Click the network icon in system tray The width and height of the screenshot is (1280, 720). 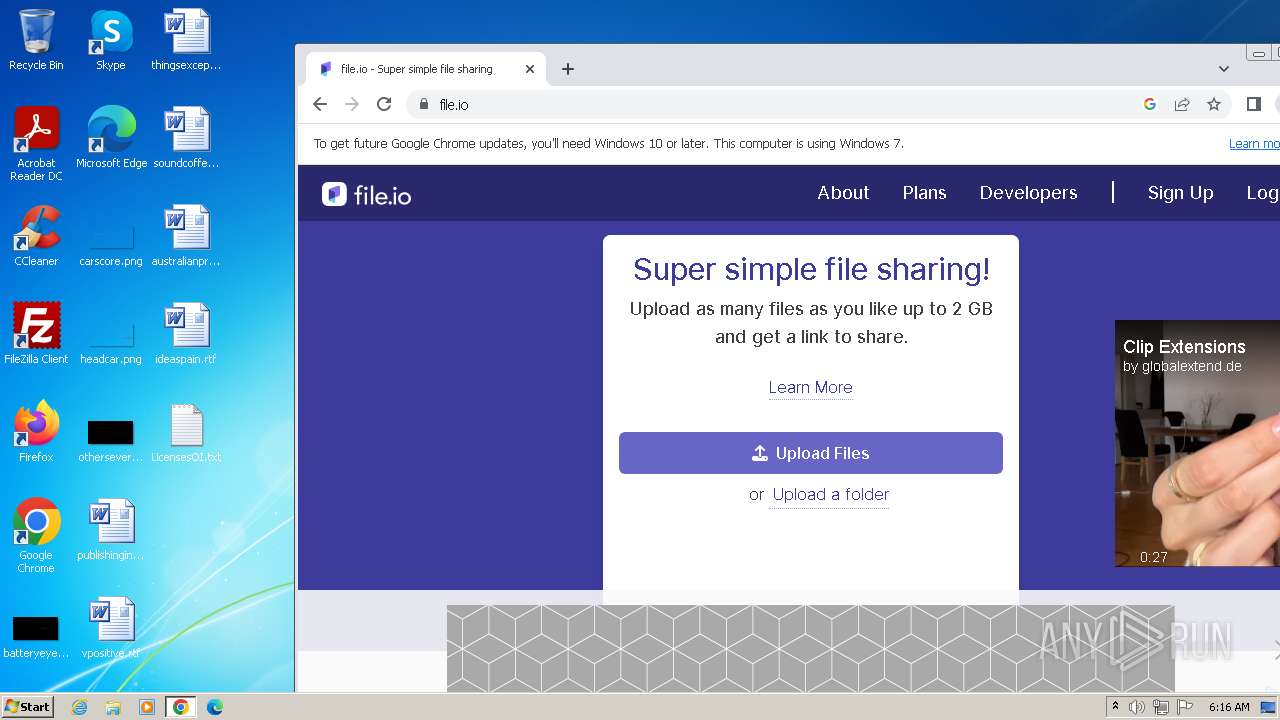(1161, 707)
